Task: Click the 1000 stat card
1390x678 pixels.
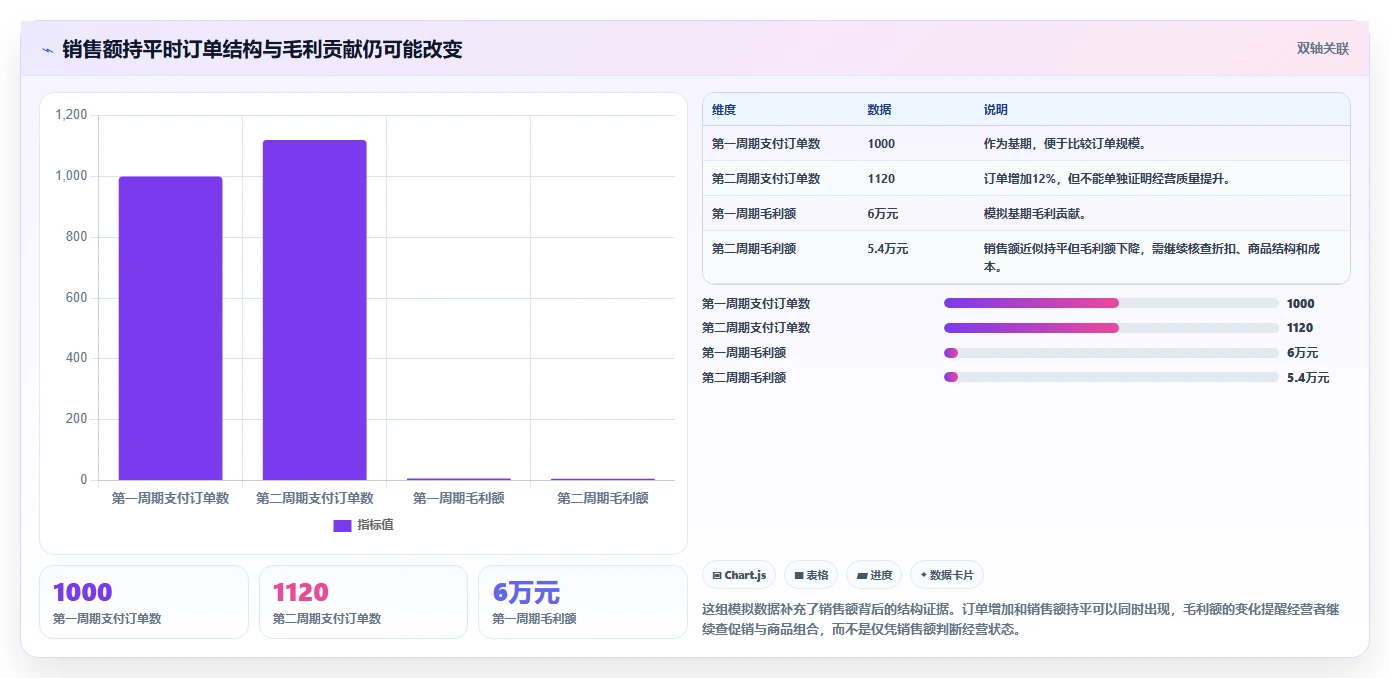Action: [144, 602]
